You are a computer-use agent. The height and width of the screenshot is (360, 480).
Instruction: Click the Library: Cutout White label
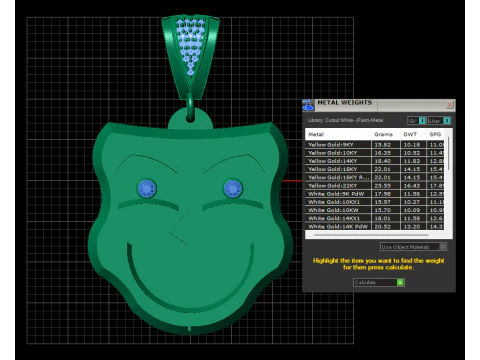pyautogui.click(x=345, y=120)
